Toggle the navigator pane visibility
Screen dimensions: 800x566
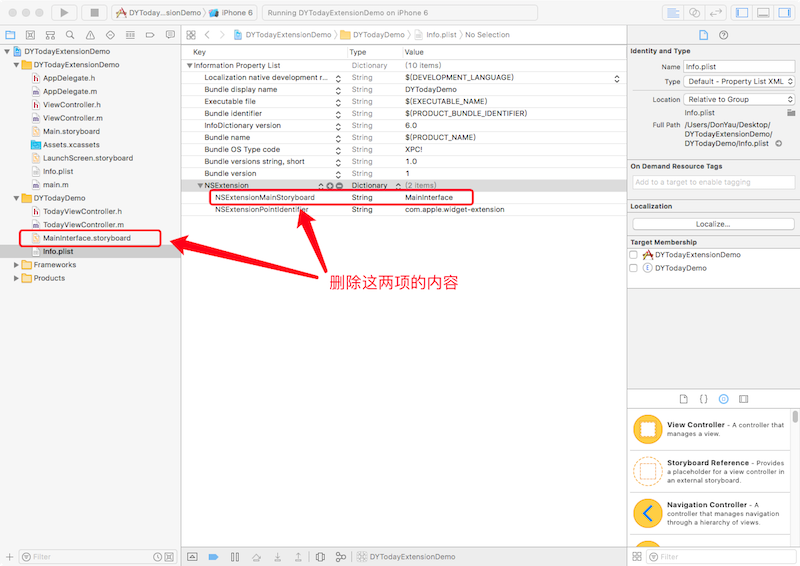[x=742, y=13]
